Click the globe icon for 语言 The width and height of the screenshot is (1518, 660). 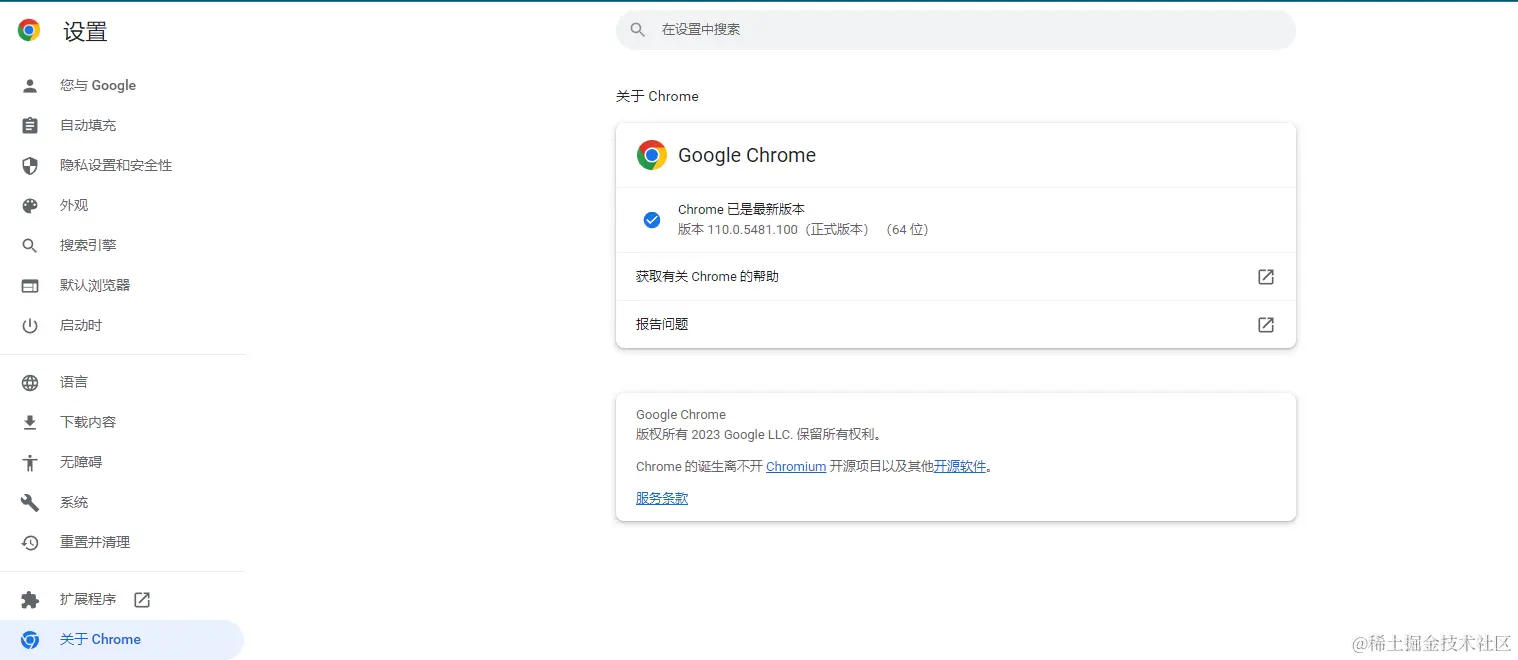(x=30, y=383)
